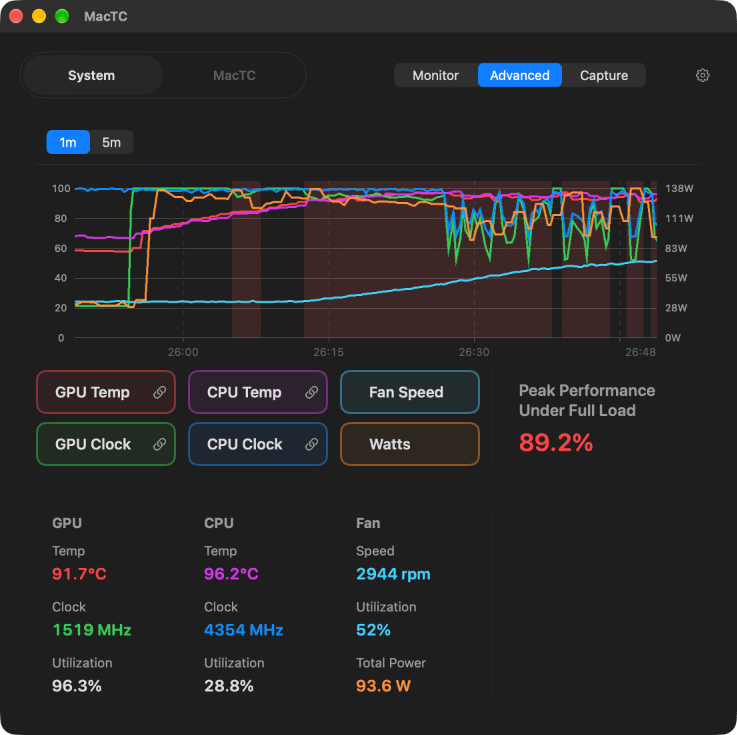Viewport: 737px width, 735px height.
Task: Select the System segment
Action: tap(92, 75)
